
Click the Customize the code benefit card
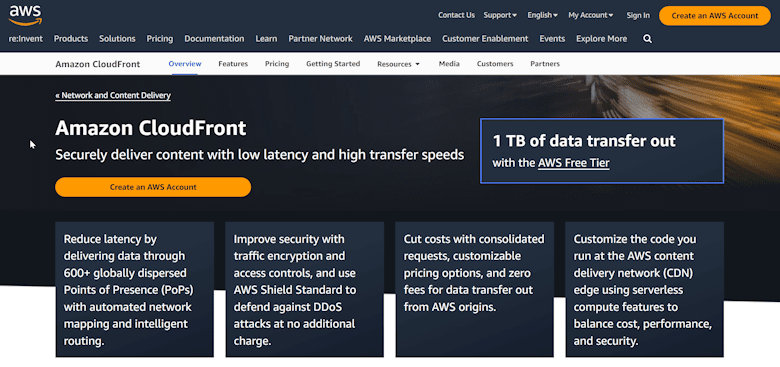tap(645, 289)
